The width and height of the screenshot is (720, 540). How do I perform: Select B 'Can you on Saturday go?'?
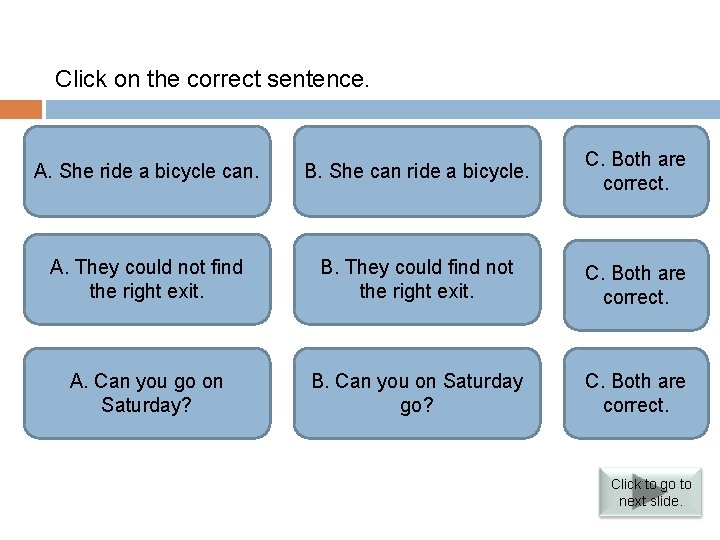(x=417, y=393)
